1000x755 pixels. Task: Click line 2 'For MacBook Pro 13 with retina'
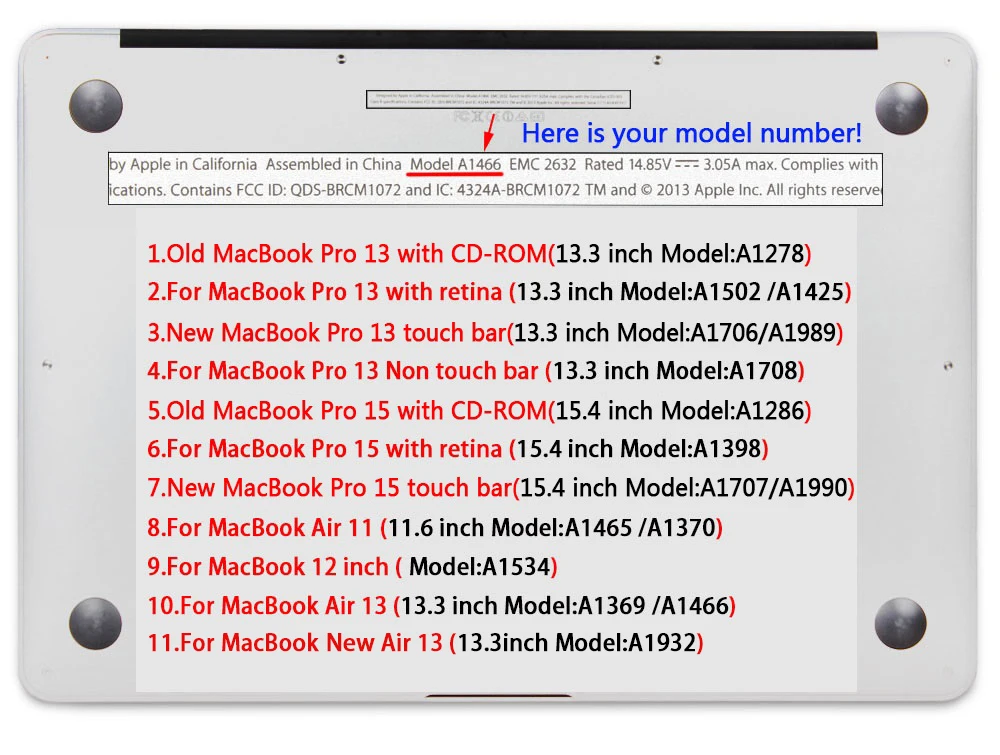[x=499, y=292]
